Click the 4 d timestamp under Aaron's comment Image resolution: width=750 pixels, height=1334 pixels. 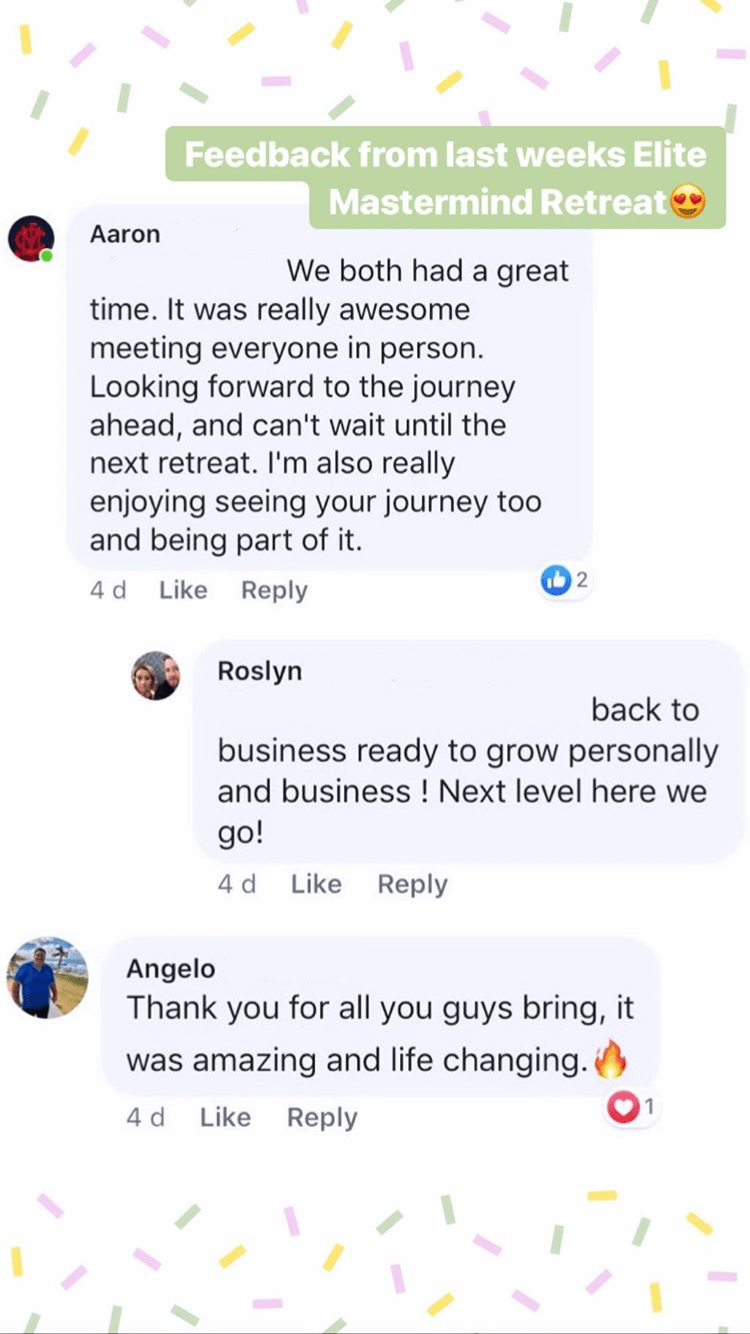click(108, 590)
